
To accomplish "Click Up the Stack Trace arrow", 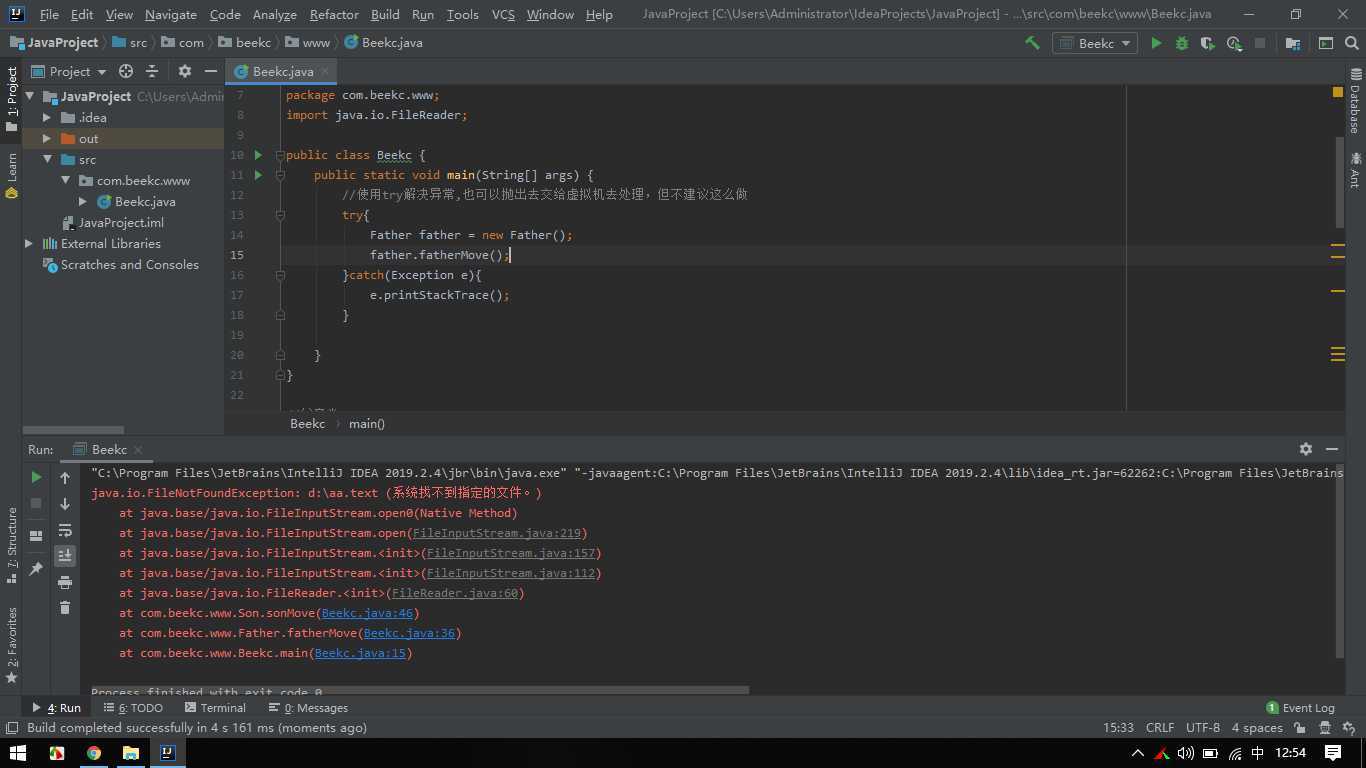I will pos(65,478).
